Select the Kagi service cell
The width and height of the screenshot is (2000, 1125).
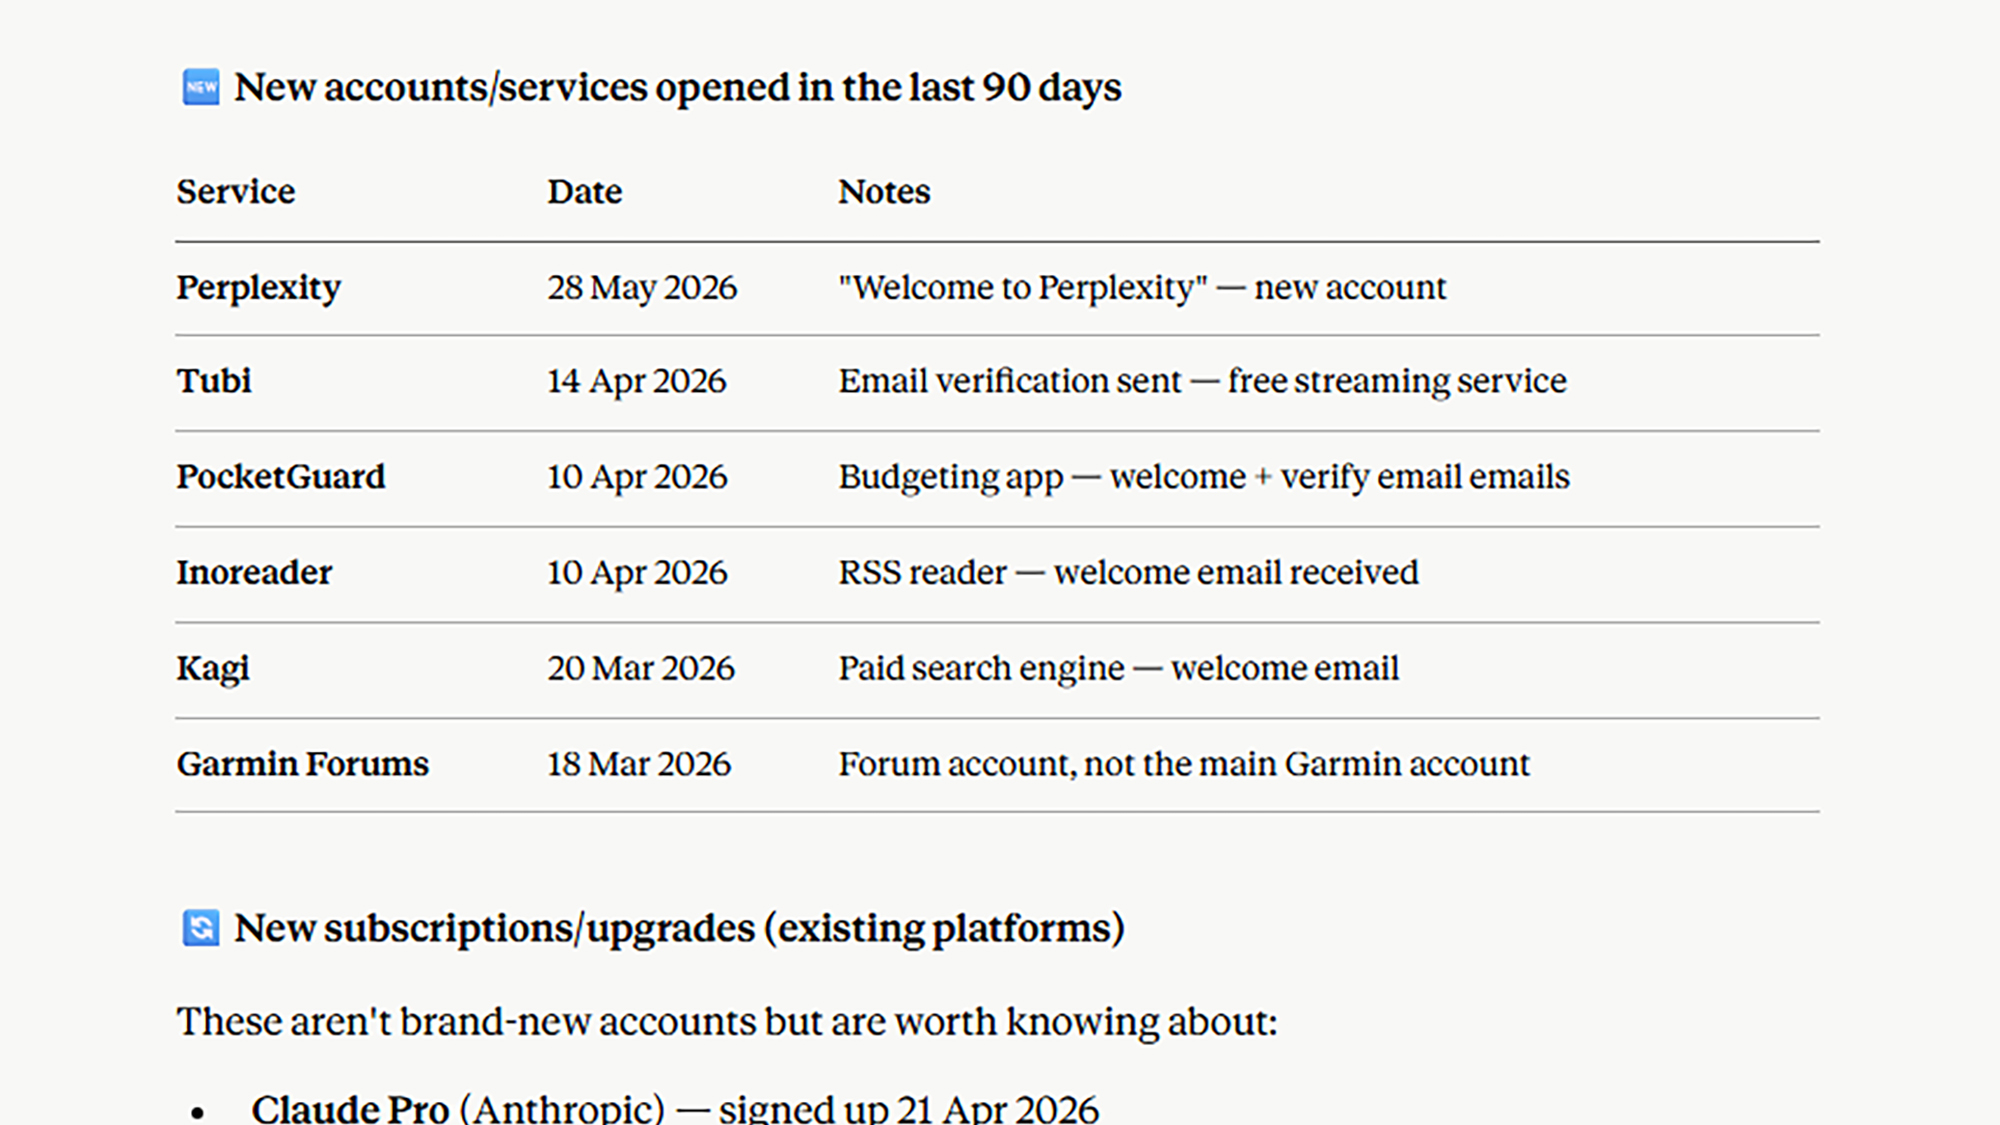(x=213, y=669)
